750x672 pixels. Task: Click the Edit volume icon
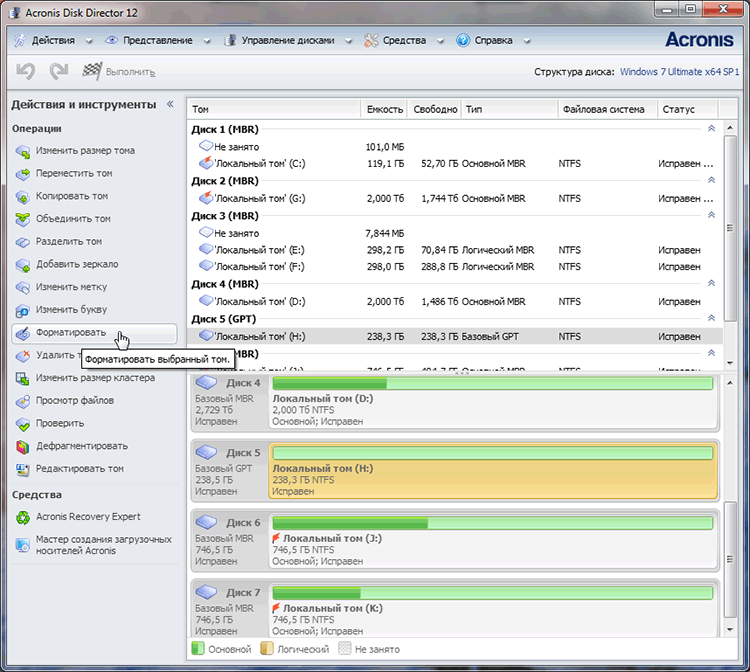pos(22,469)
